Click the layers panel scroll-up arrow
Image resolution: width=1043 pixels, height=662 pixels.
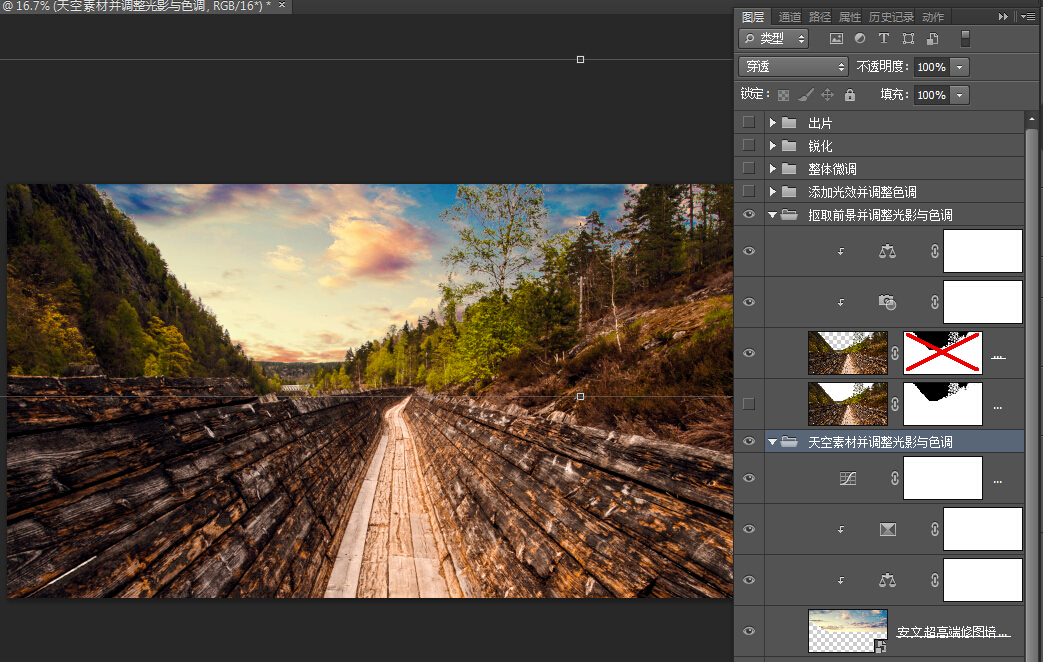(x=1032, y=120)
